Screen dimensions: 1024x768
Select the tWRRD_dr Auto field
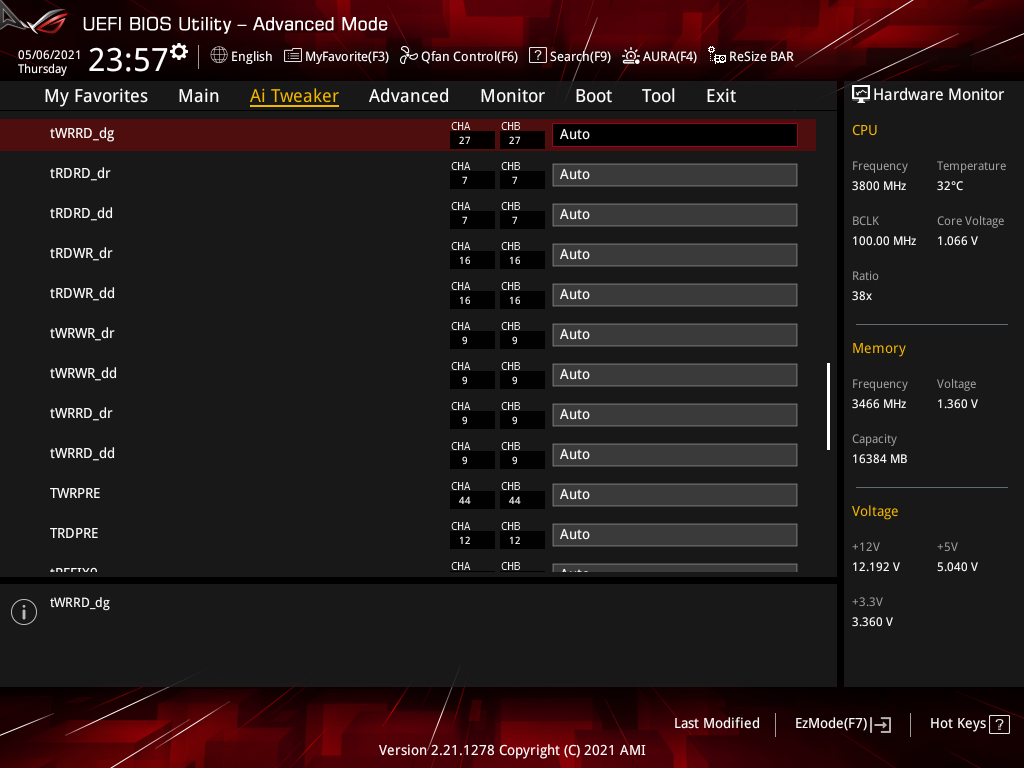(x=675, y=415)
